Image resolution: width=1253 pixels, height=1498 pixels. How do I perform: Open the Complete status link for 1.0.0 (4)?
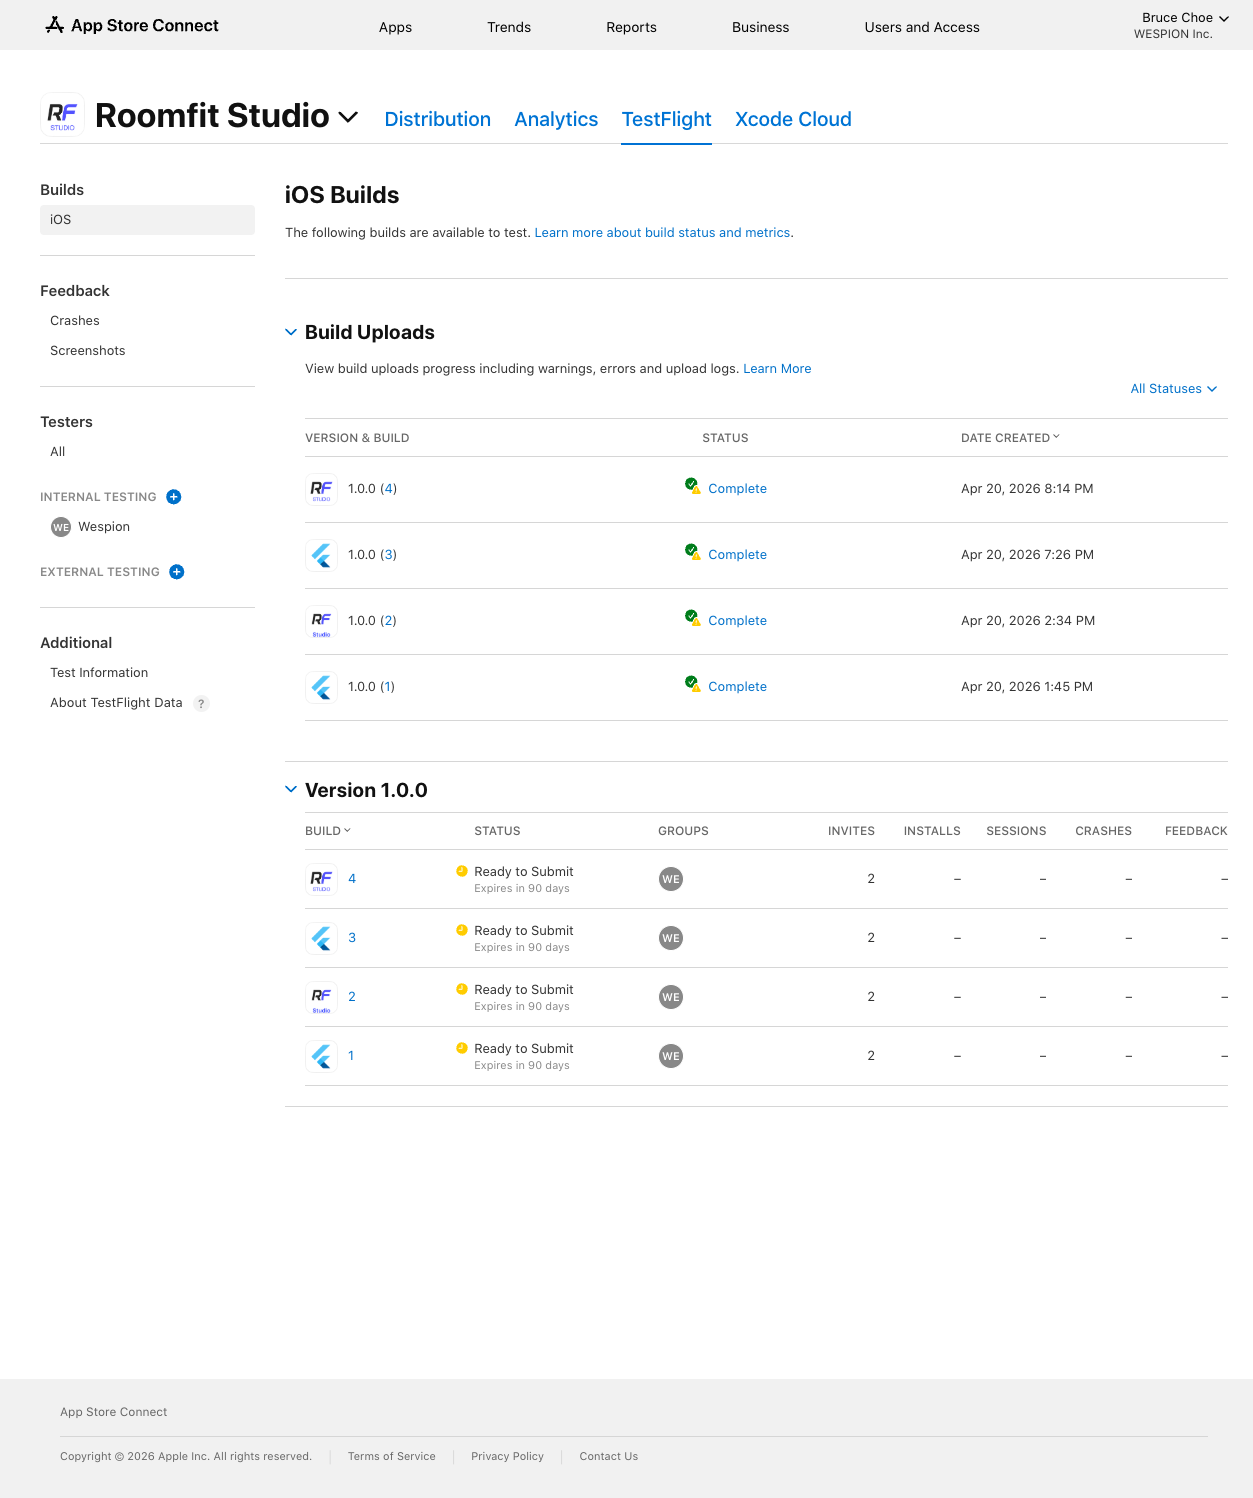pyautogui.click(x=737, y=489)
